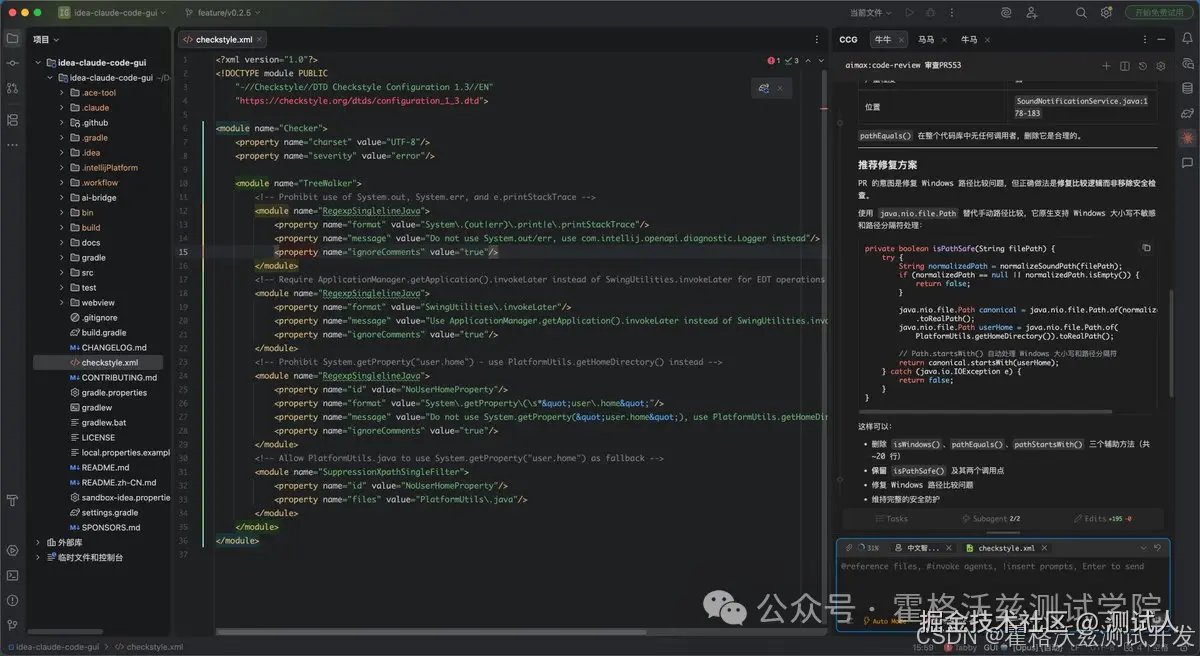This screenshot has width=1200, height=656.
Task: Switch to the 牛马 chat tab
Action: (x=969, y=40)
